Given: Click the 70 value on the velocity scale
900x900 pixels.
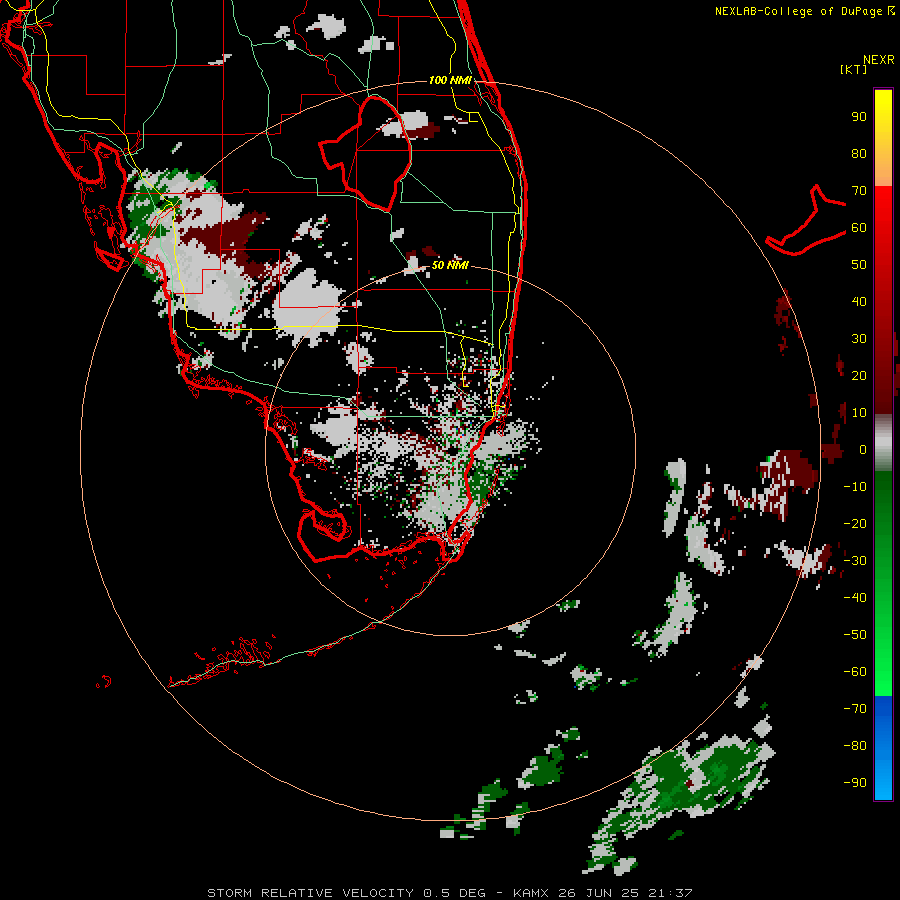Looking at the screenshot, I should pos(859,191).
